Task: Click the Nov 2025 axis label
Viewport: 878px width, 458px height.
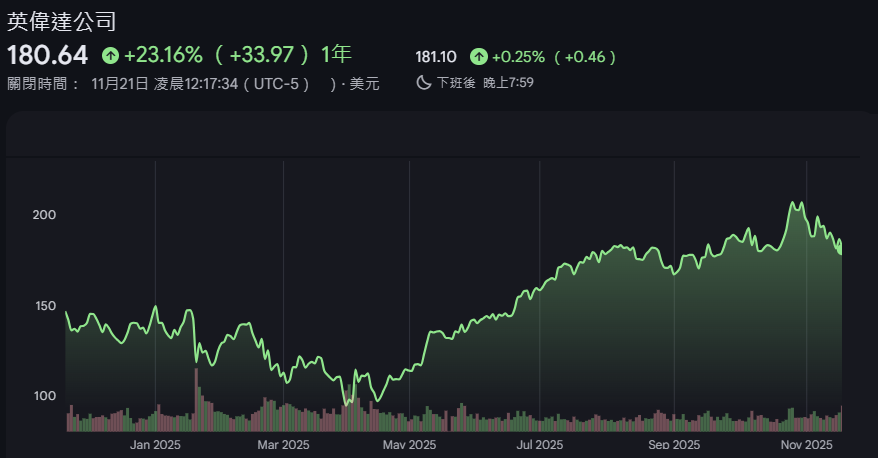Action: point(806,444)
